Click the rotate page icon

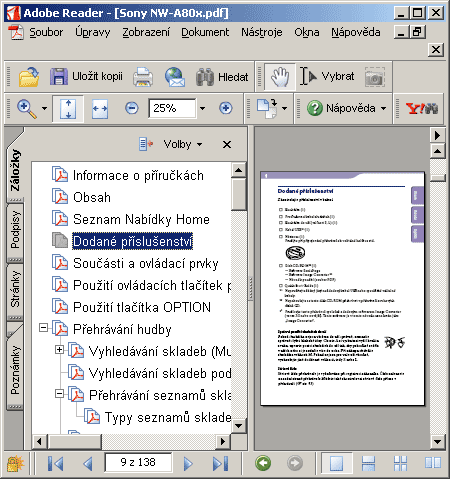click(x=267, y=108)
